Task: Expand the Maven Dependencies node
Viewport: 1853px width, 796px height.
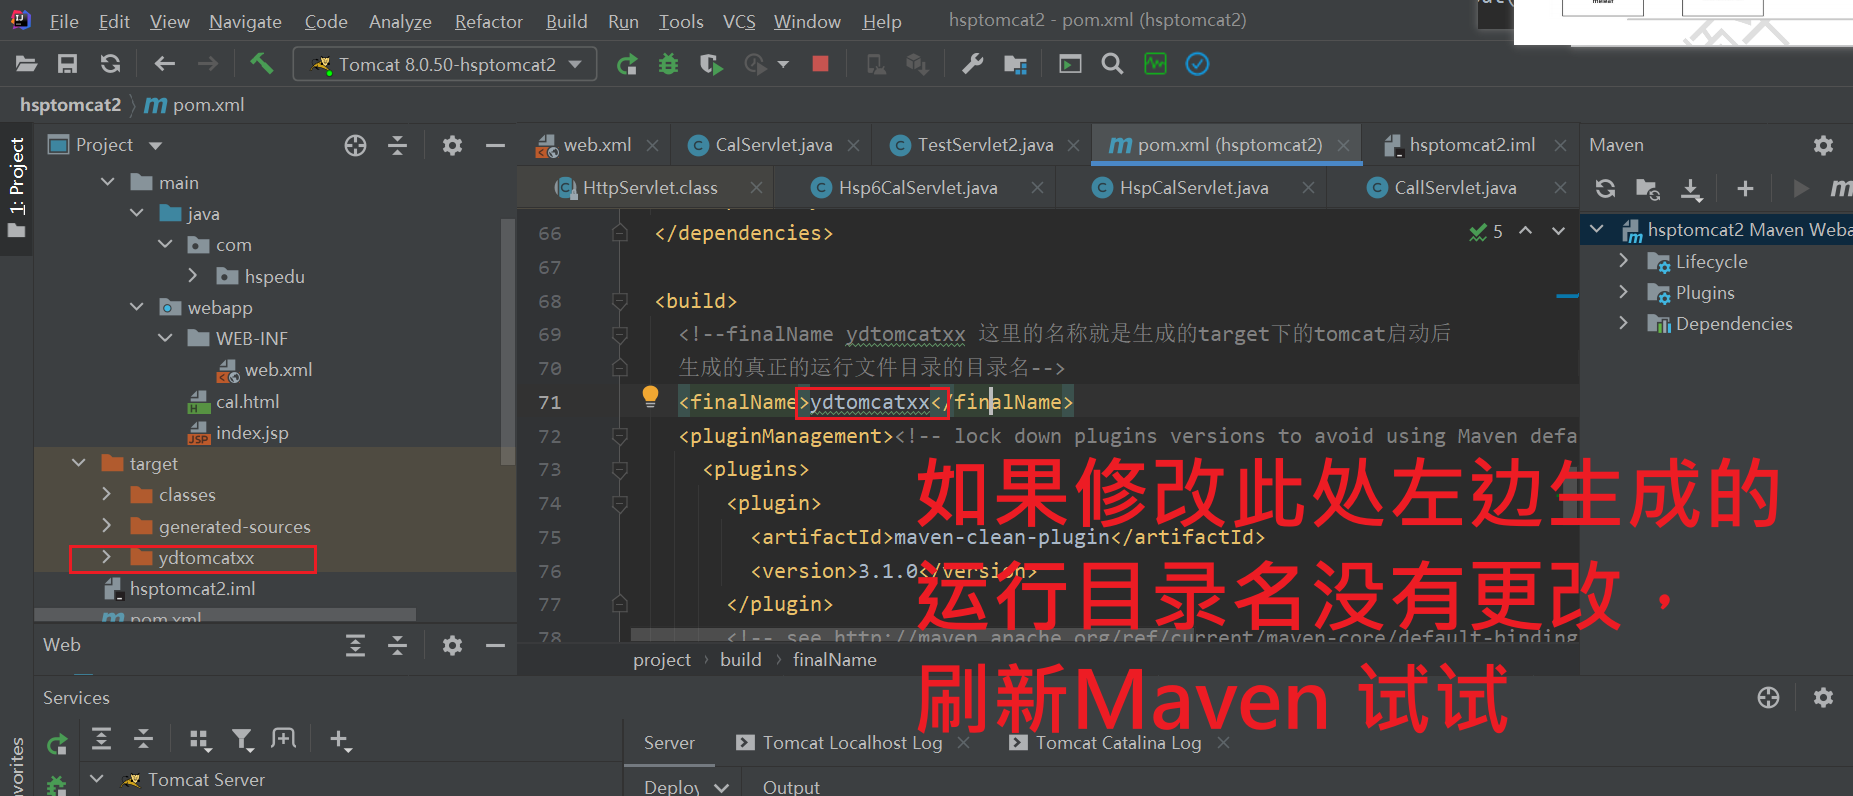Action: [x=1623, y=323]
